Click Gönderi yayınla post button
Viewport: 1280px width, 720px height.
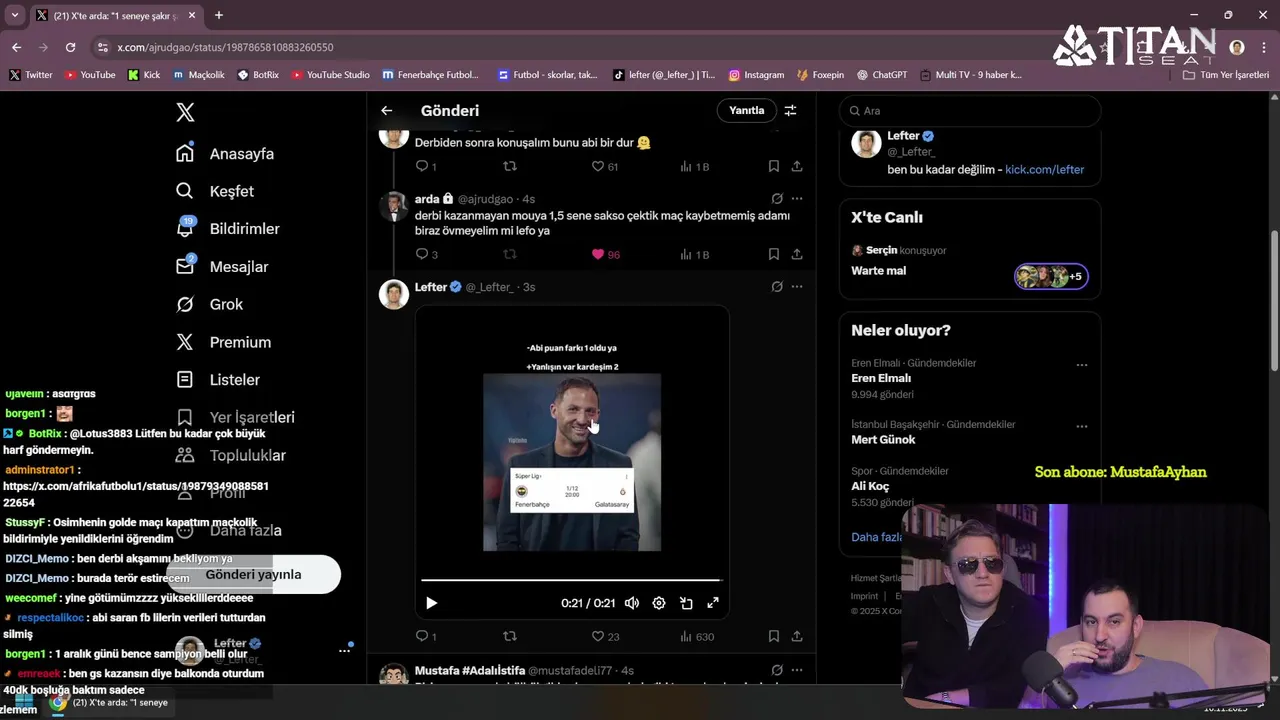(254, 575)
